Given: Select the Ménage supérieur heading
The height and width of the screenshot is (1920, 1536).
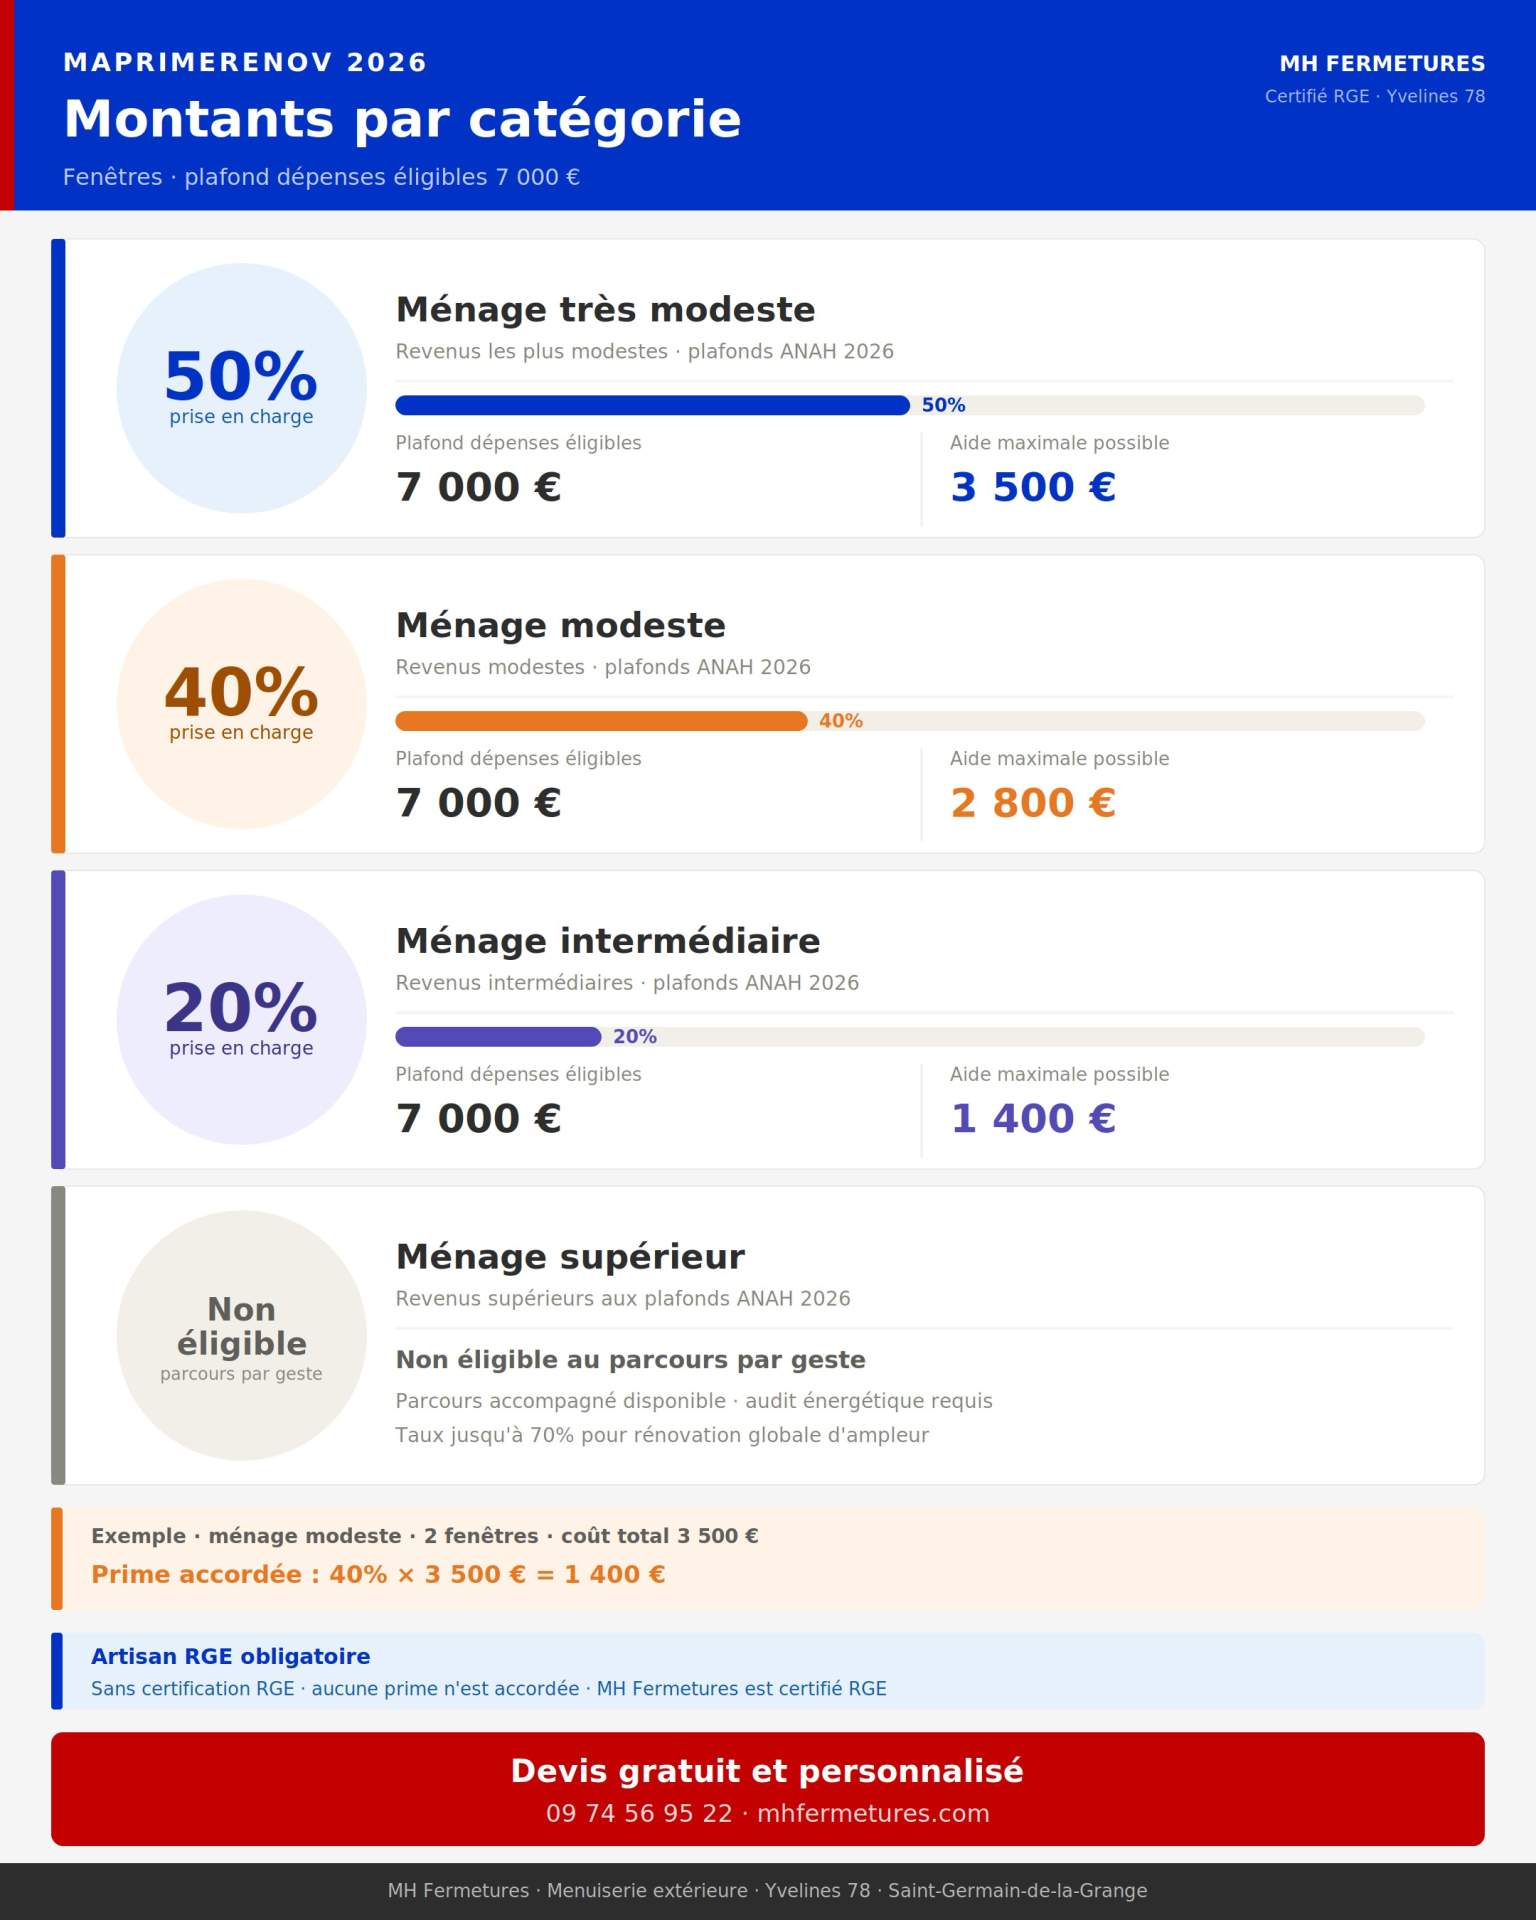Looking at the screenshot, I should point(570,1257).
